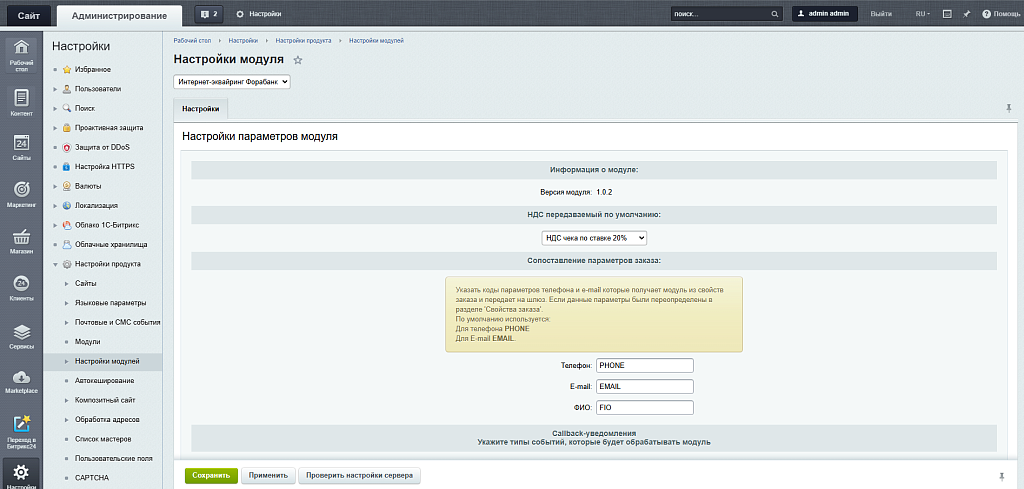Select the Настройки tab in module panel
This screenshot has width=1024, height=489.
[200, 109]
